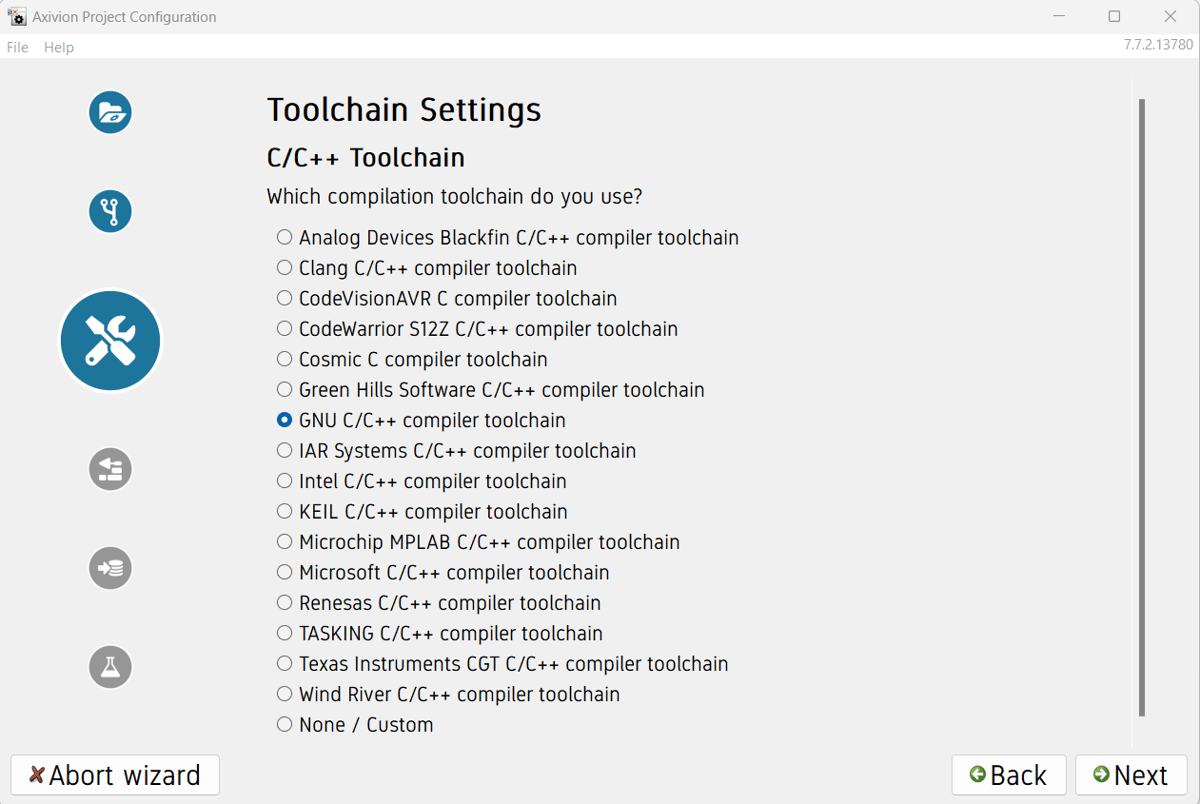Click the grey flask analysis step icon
This screenshot has height=804, width=1200.
tap(110, 666)
